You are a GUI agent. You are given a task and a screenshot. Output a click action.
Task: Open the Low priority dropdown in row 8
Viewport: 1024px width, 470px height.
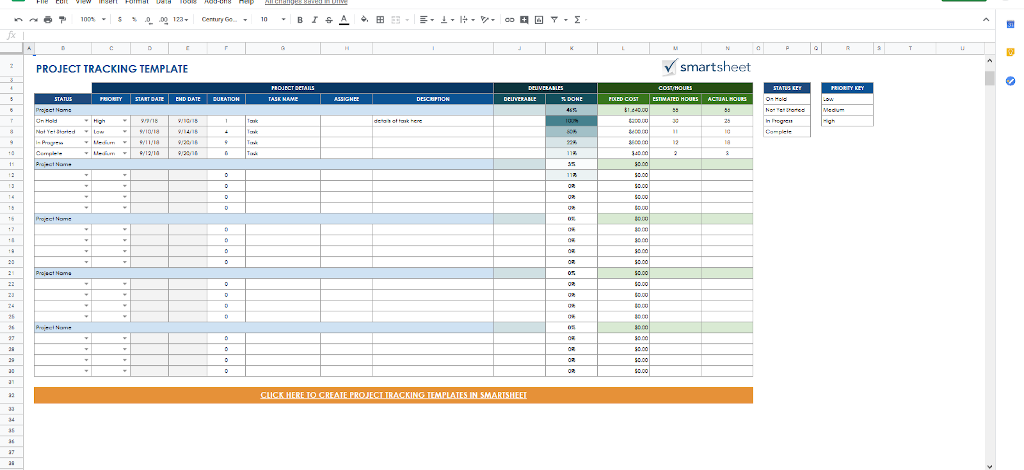(x=125, y=132)
